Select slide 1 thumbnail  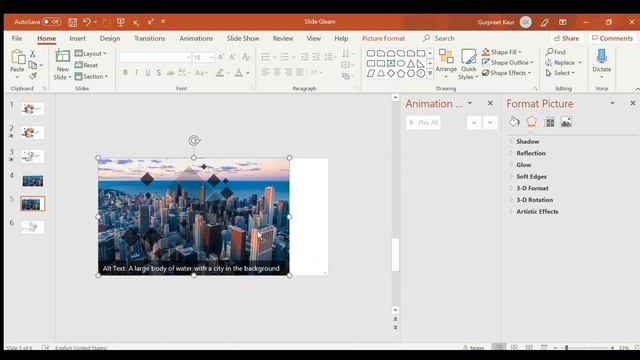tap(33, 109)
